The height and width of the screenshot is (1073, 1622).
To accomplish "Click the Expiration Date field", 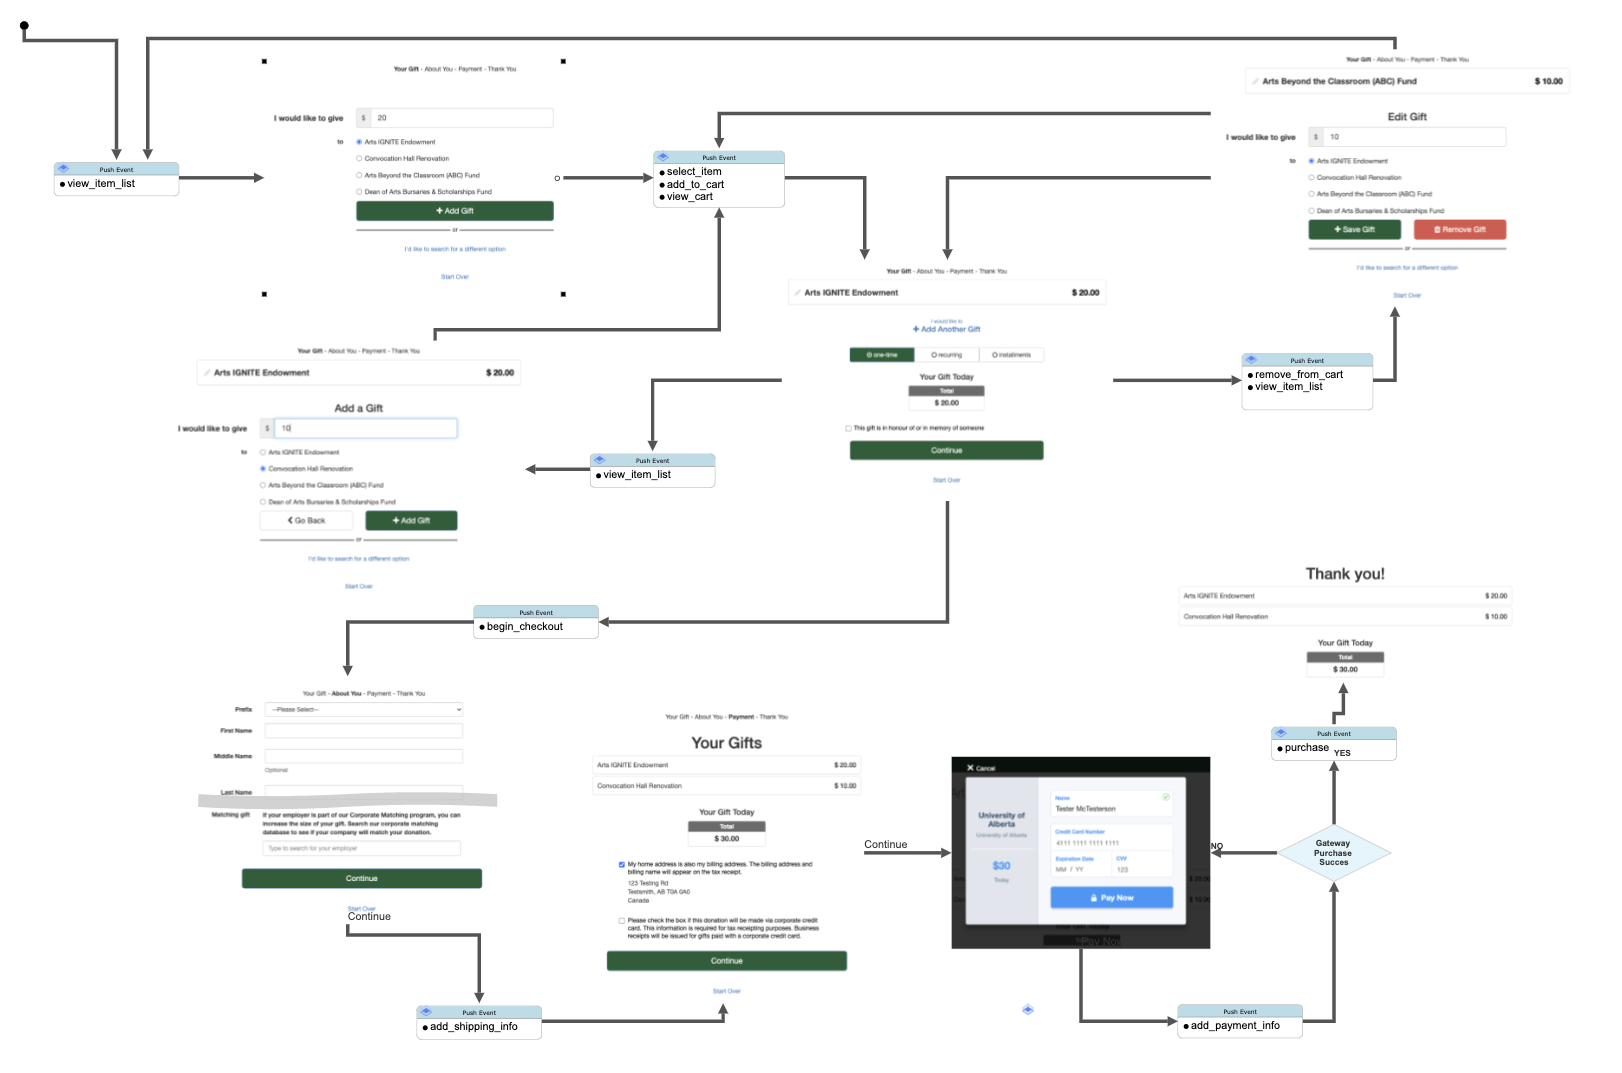I will [x=1081, y=864].
